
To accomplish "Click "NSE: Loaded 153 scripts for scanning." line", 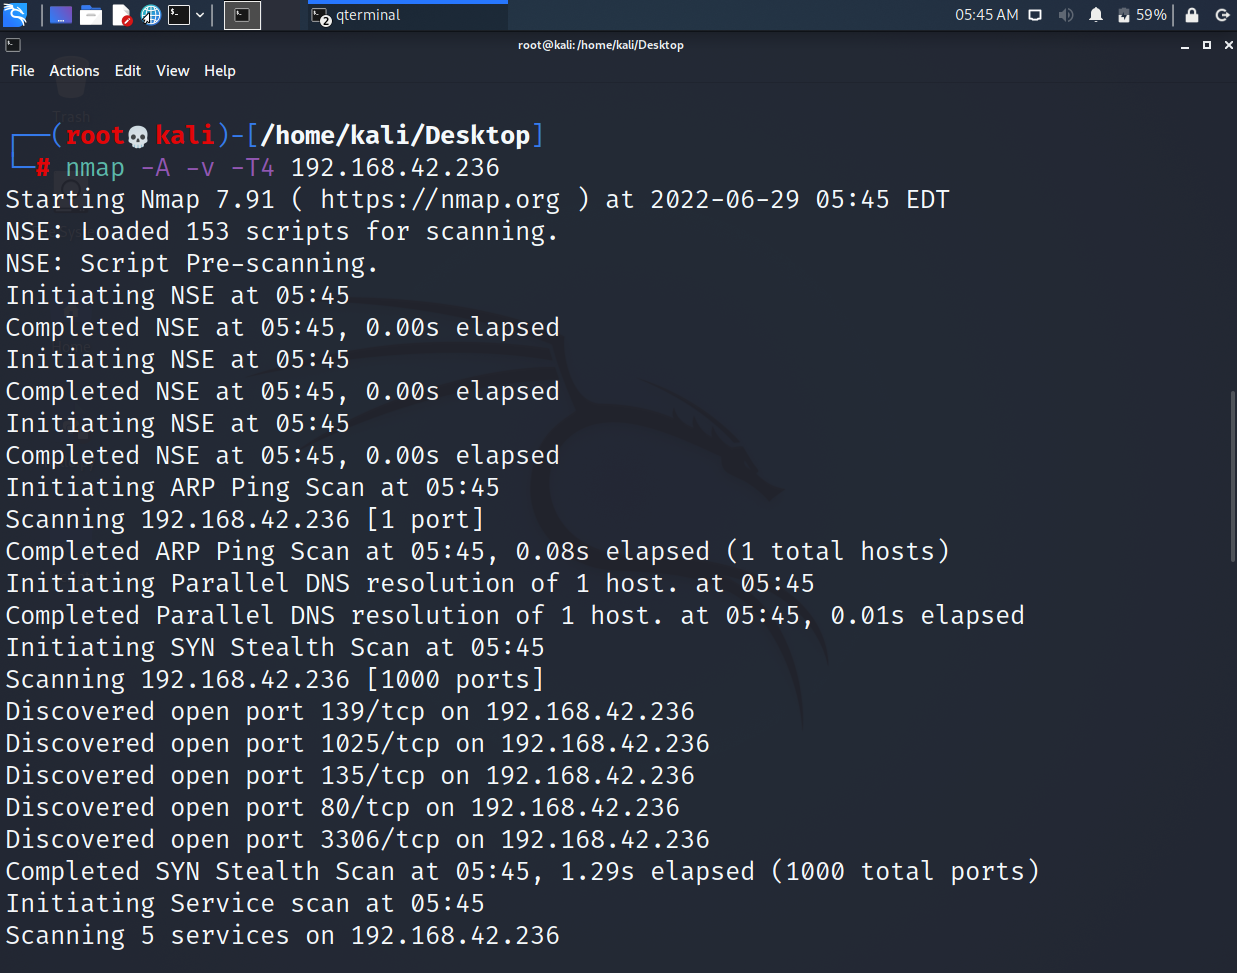I will [x=282, y=232].
